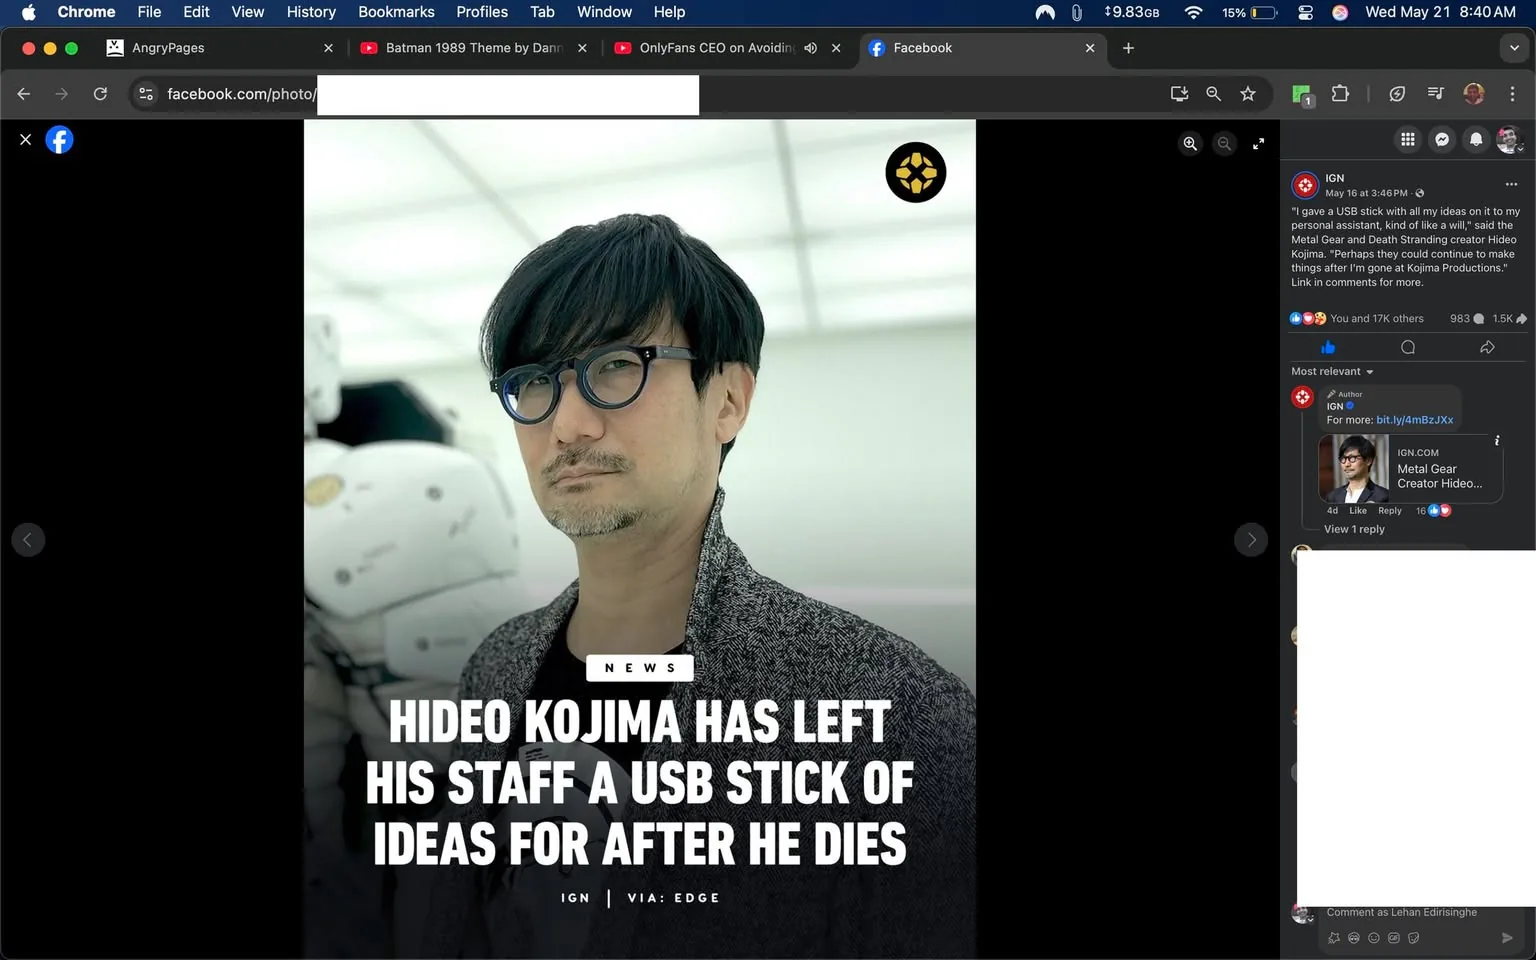The image size is (1536, 960).
Task: Open Messenger chats
Action: point(1442,140)
